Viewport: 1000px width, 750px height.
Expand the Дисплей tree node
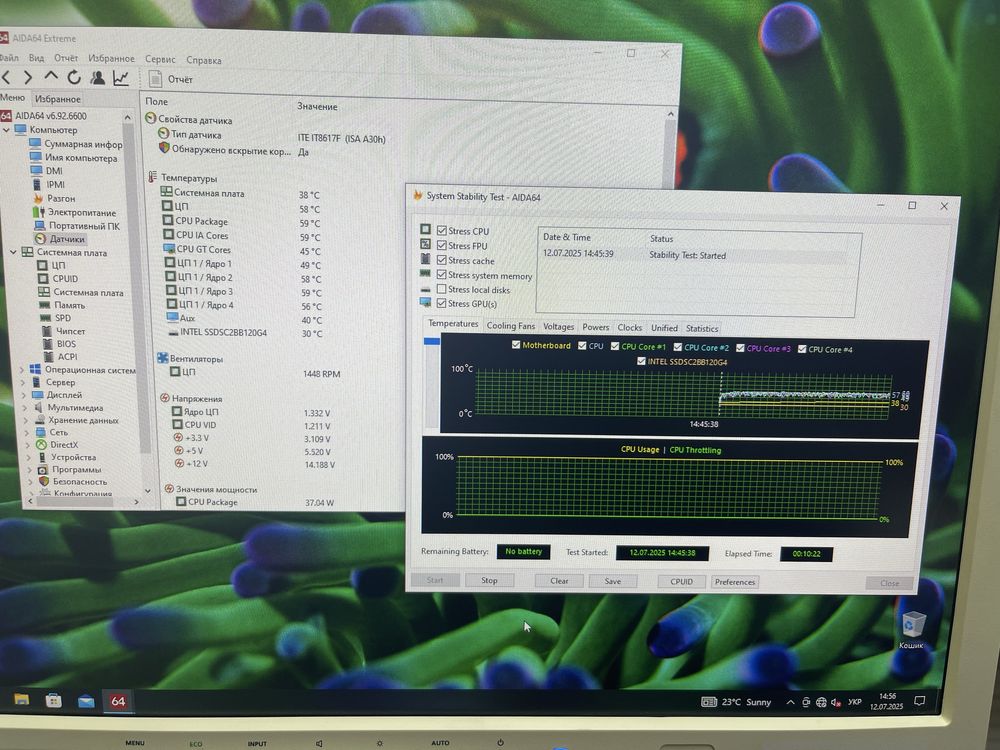tap(24, 395)
